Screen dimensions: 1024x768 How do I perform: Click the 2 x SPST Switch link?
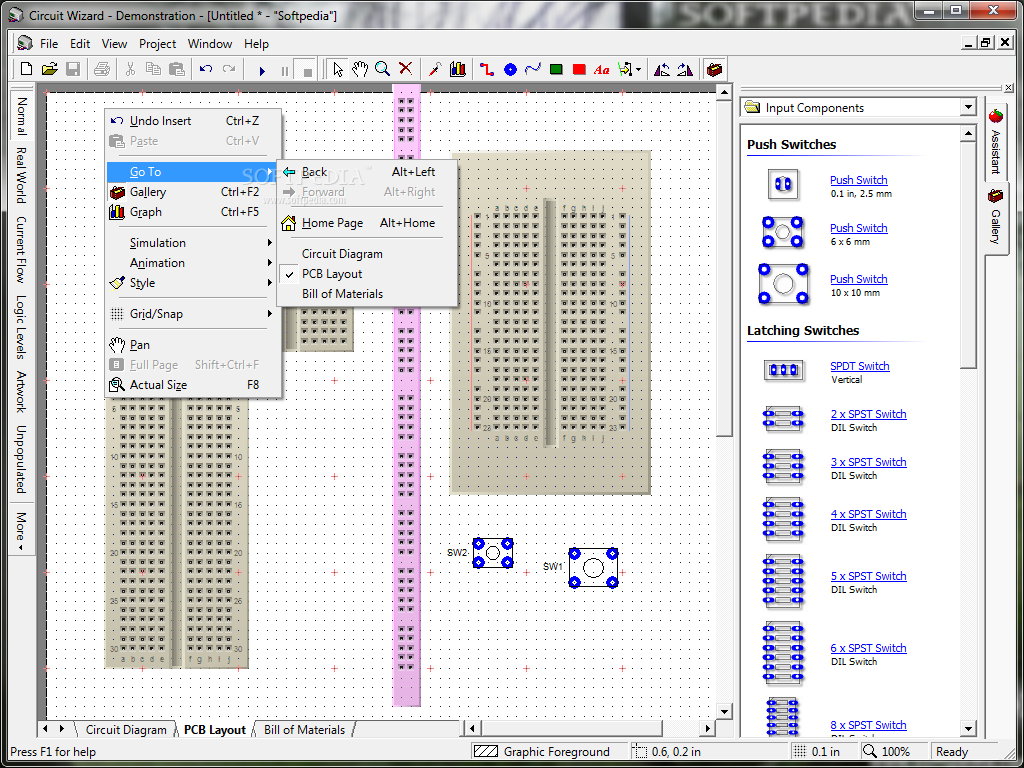[869, 414]
